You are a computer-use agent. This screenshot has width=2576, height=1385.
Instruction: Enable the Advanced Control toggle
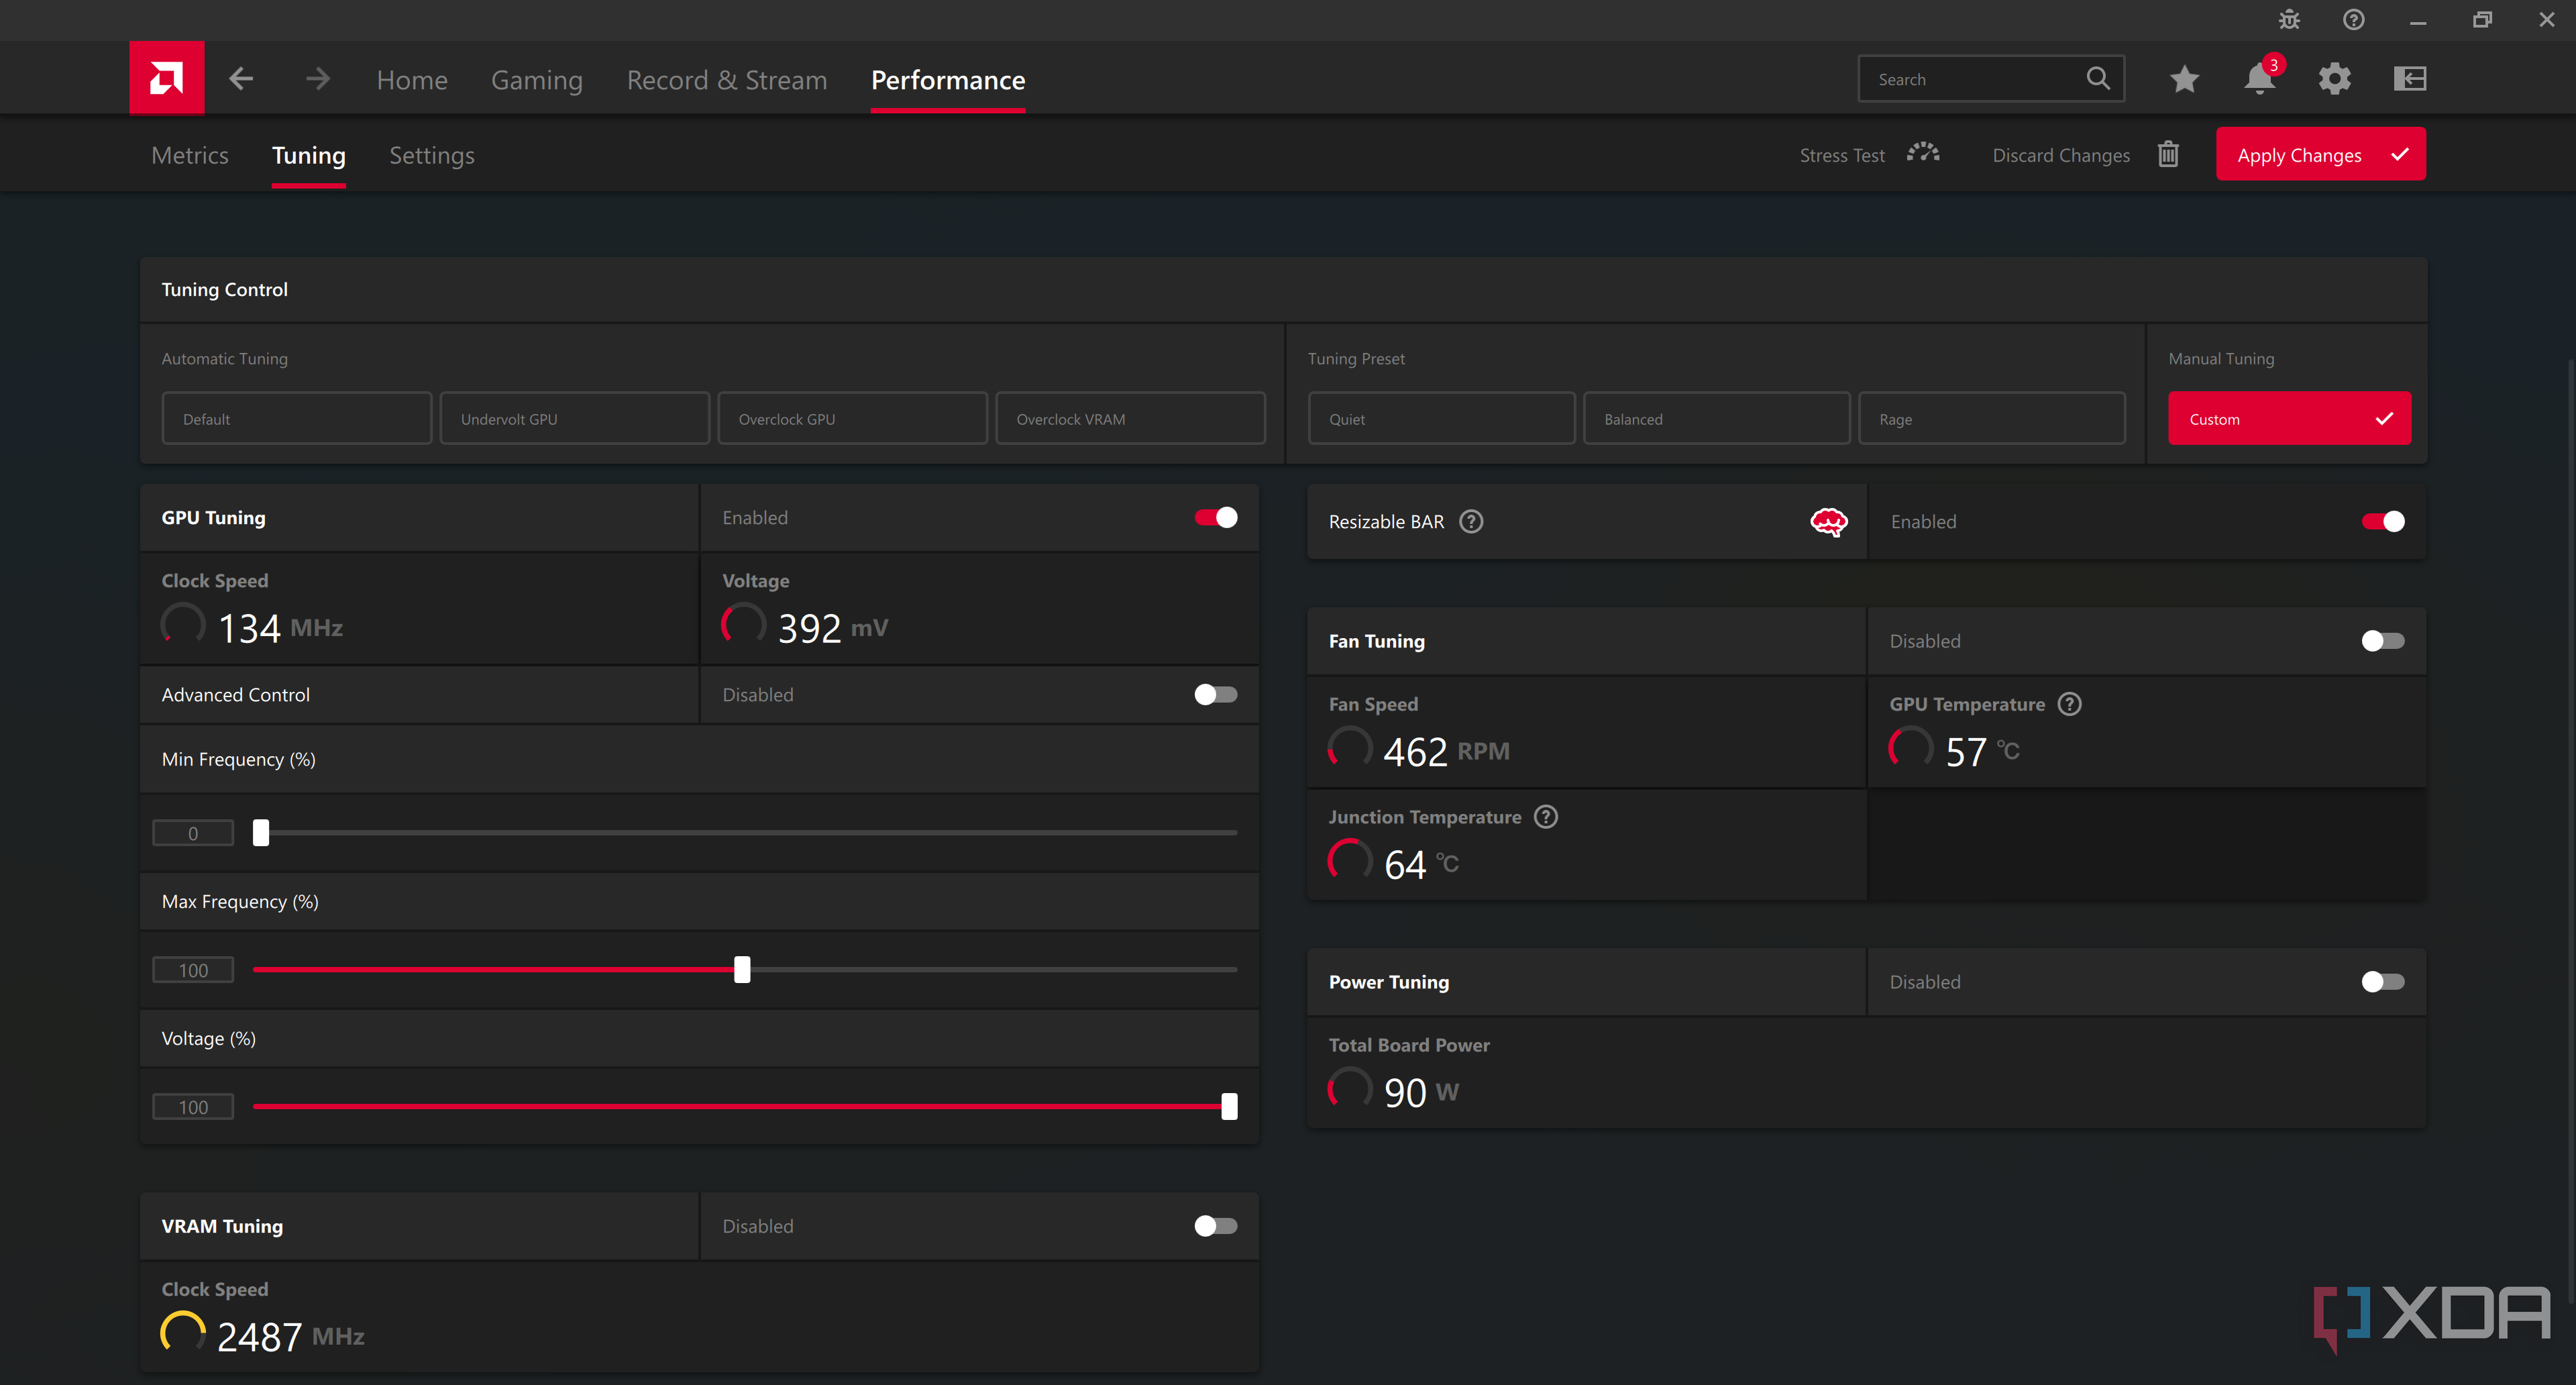pos(1215,694)
